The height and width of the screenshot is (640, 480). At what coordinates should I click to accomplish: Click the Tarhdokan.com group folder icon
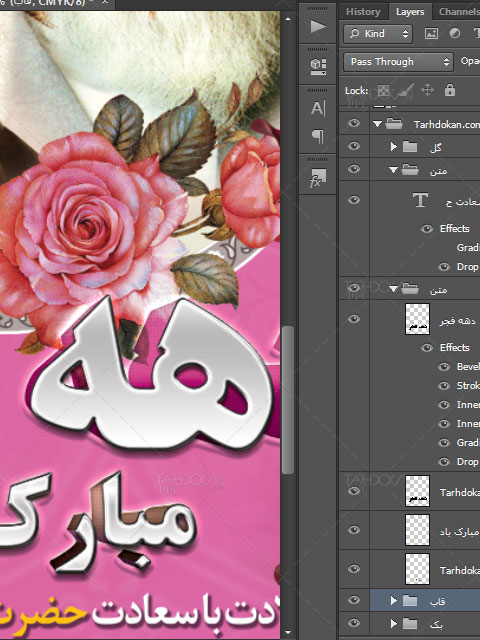point(394,124)
